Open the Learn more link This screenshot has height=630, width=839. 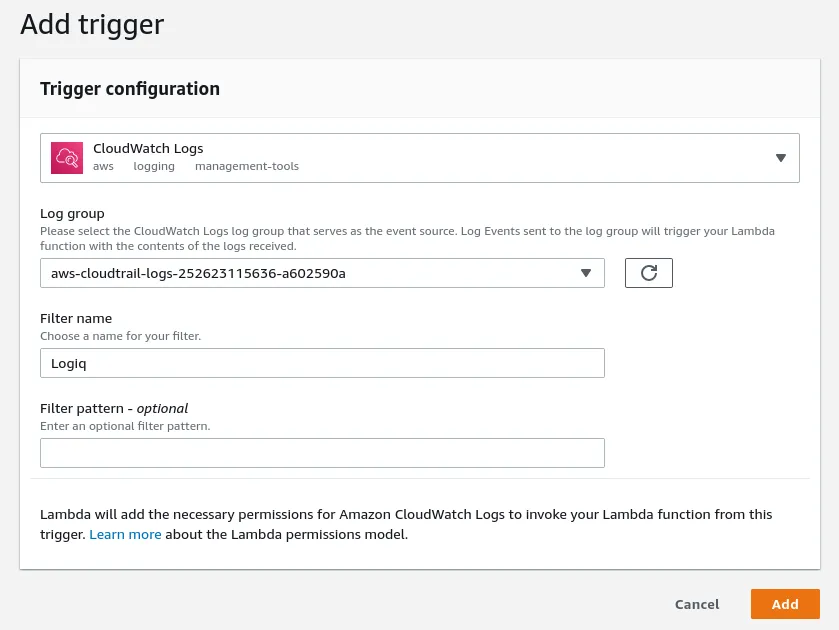(125, 534)
